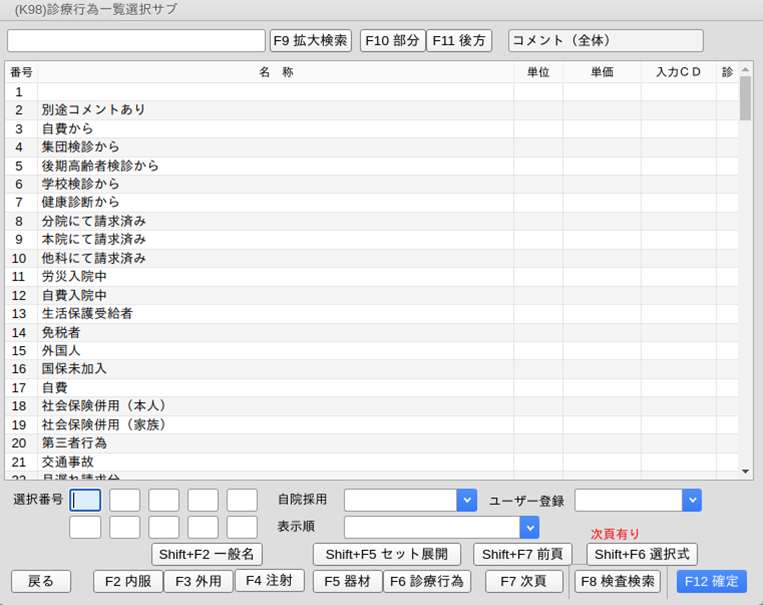The image size is (763, 605).
Task: Expand the ユーザー登録 dropdown
Action: pyautogui.click(x=691, y=500)
